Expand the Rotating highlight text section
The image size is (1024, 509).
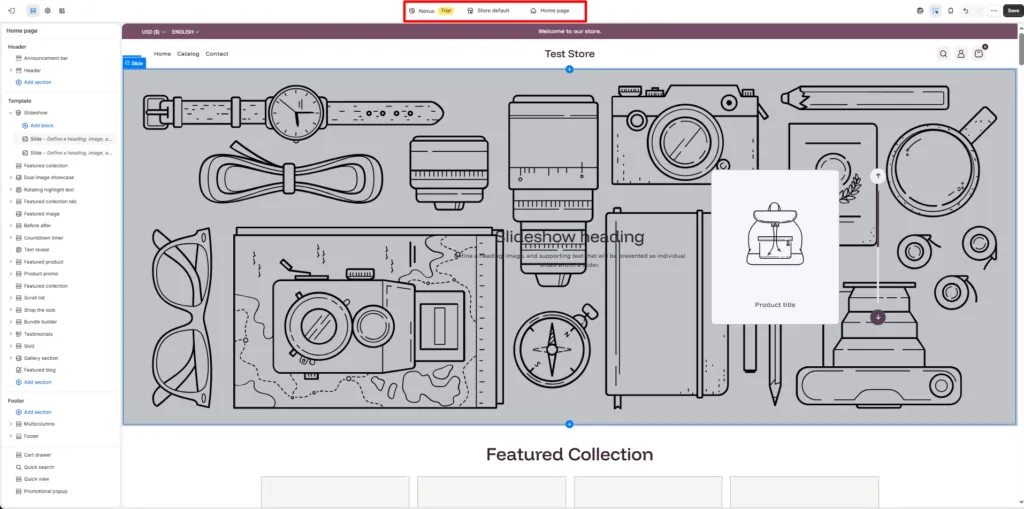[x=11, y=189]
